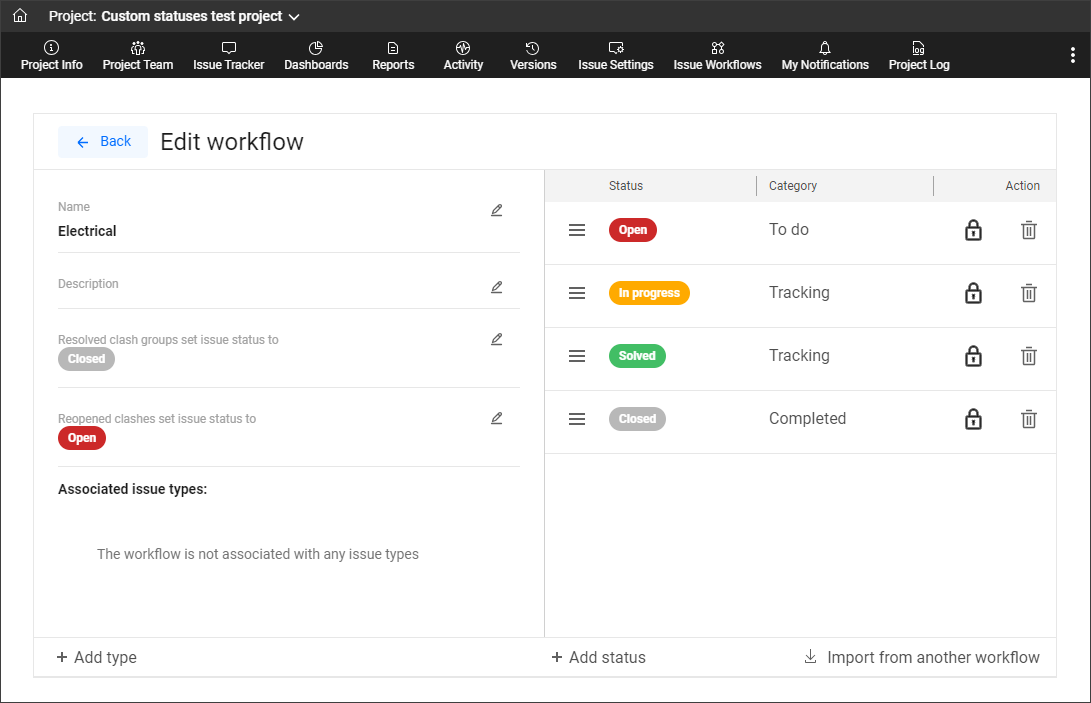Expand the project name dropdown

[x=293, y=17]
